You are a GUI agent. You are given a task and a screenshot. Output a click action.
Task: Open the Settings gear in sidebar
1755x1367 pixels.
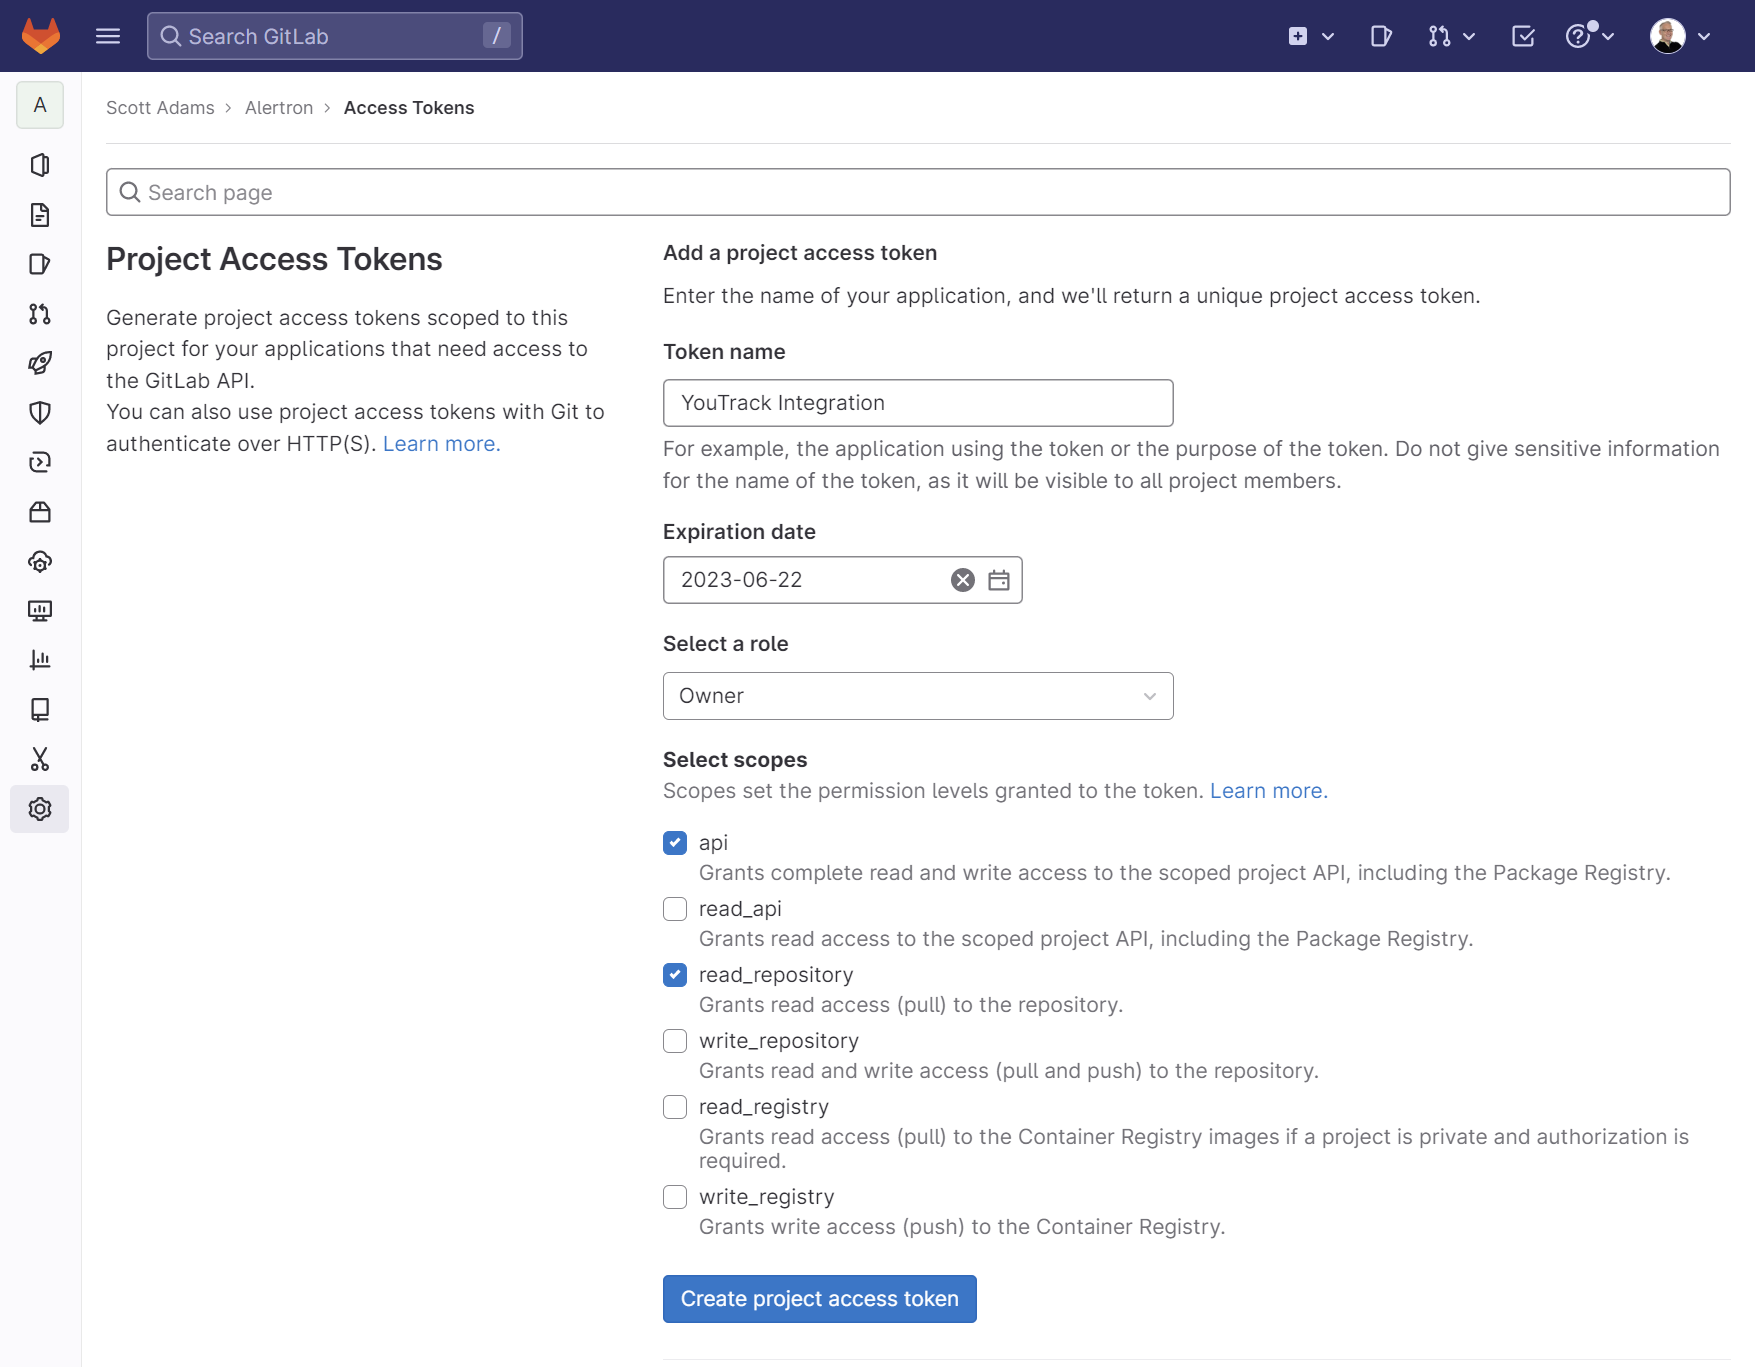(40, 809)
